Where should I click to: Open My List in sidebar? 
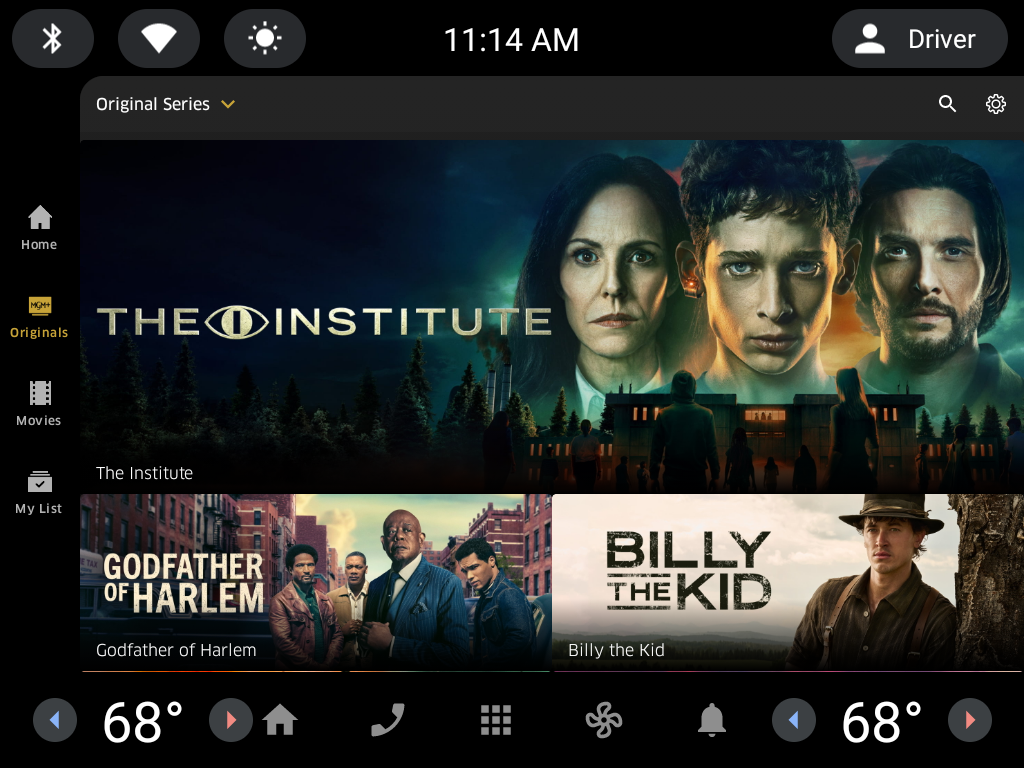pyautogui.click(x=39, y=492)
